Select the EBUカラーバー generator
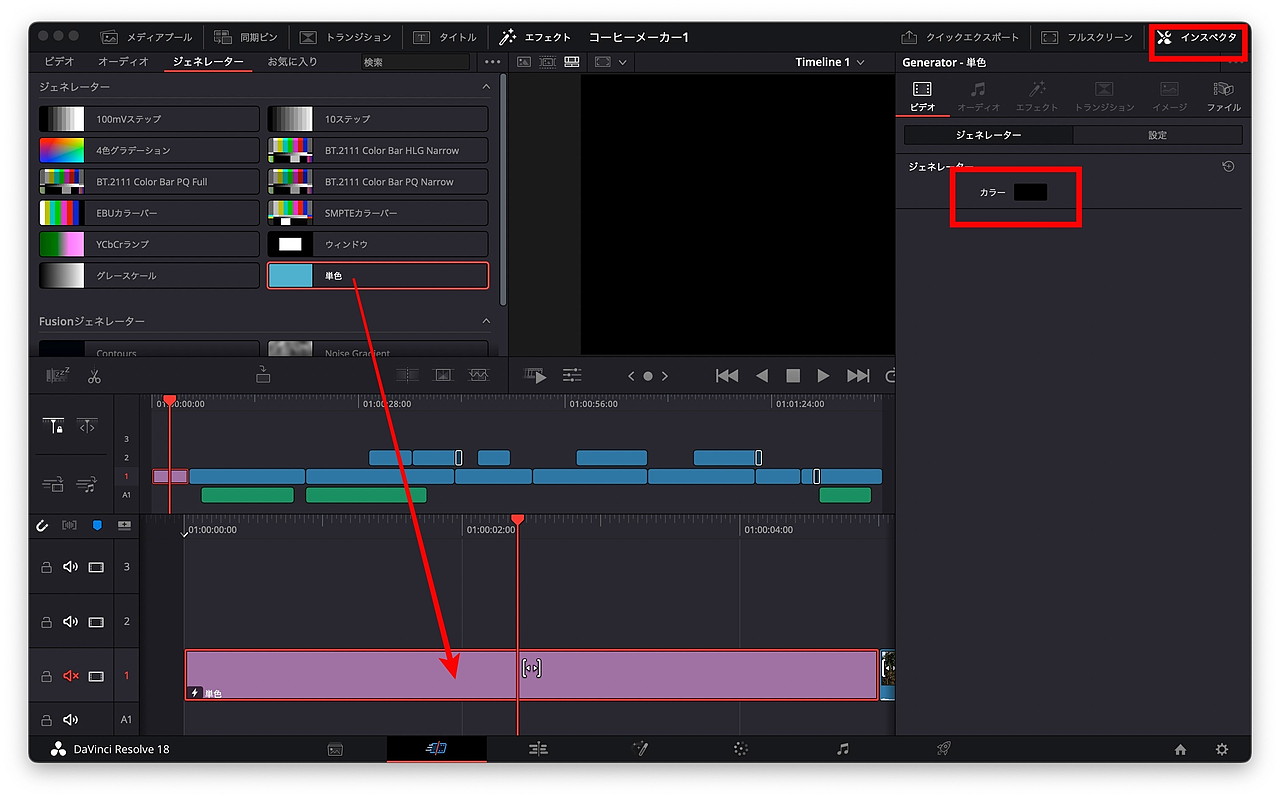This screenshot has width=1280, height=798. [149, 213]
